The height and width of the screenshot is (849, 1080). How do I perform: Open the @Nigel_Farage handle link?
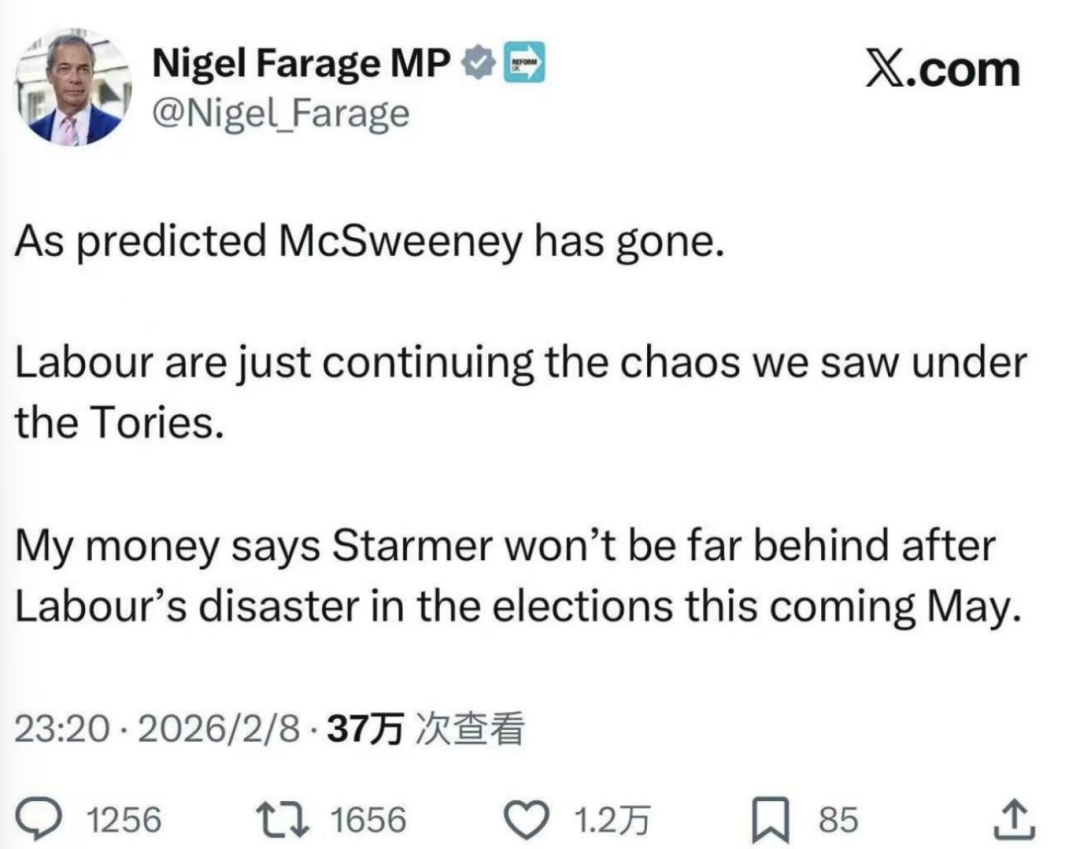(280, 114)
